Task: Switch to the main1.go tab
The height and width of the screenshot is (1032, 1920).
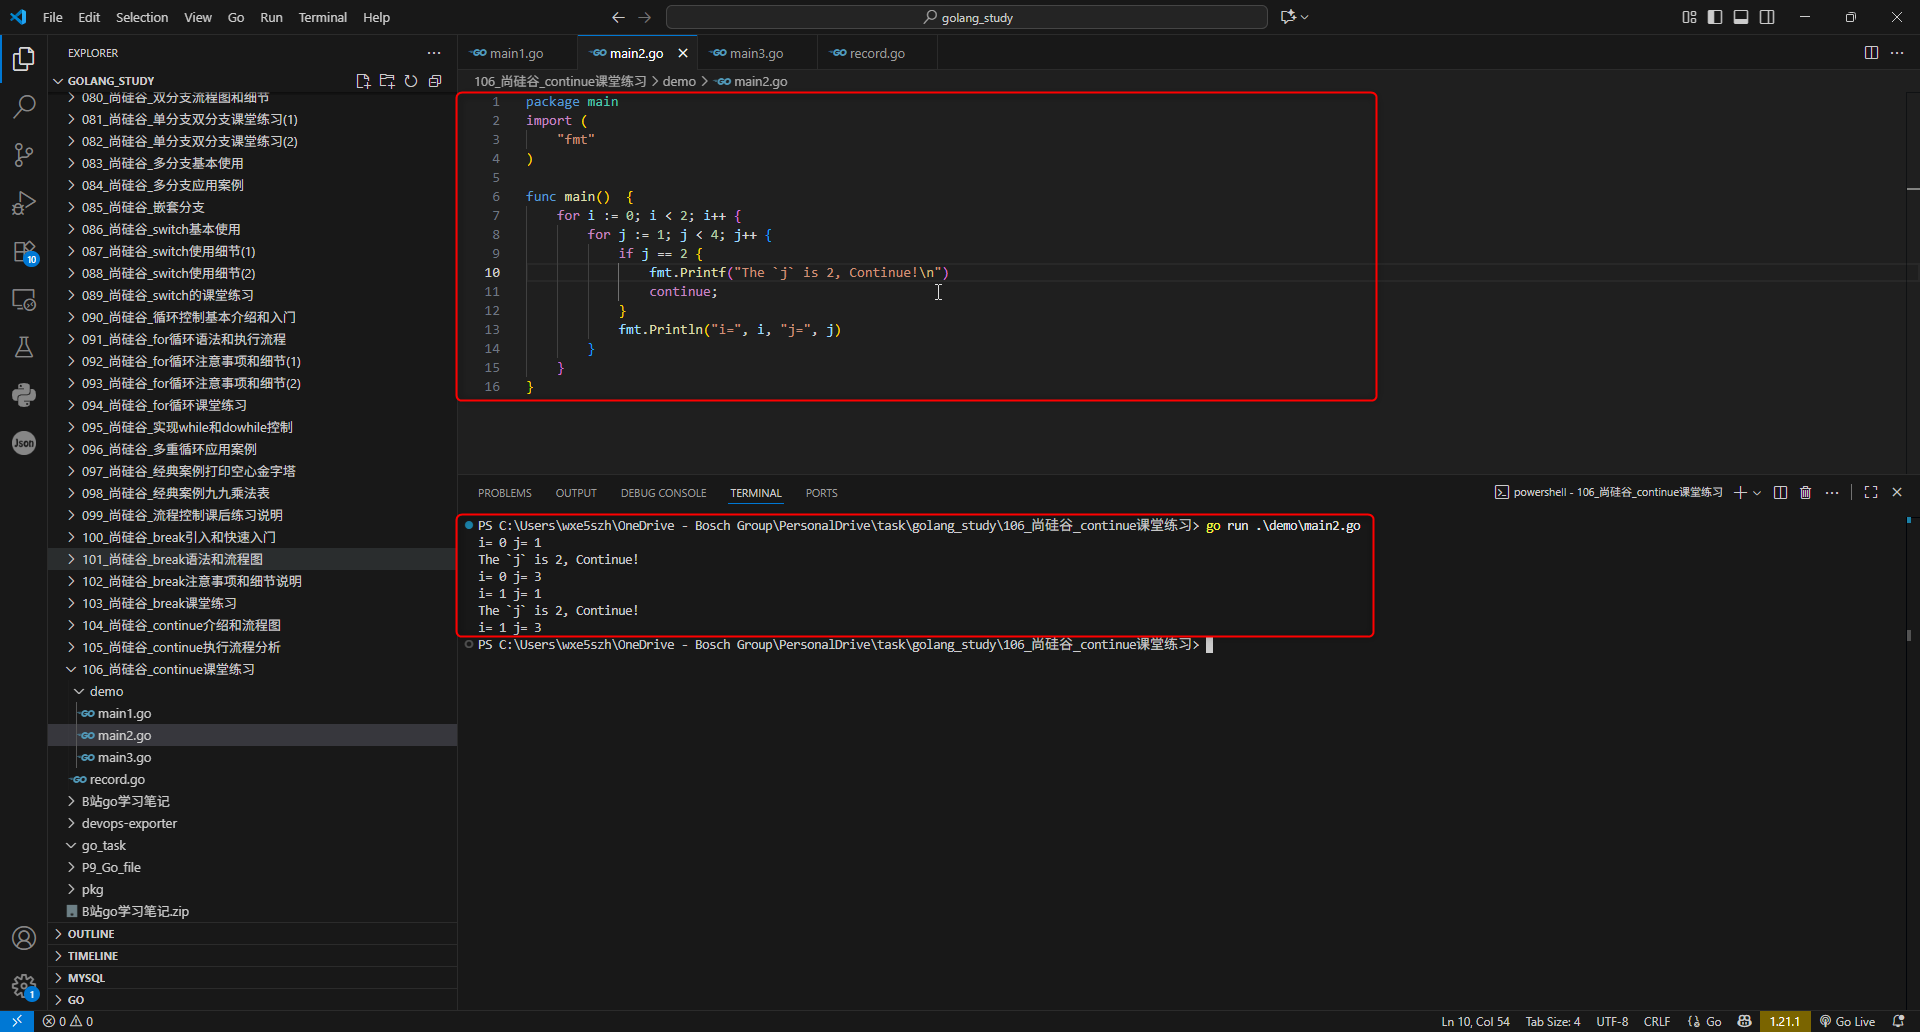Action: [517, 53]
